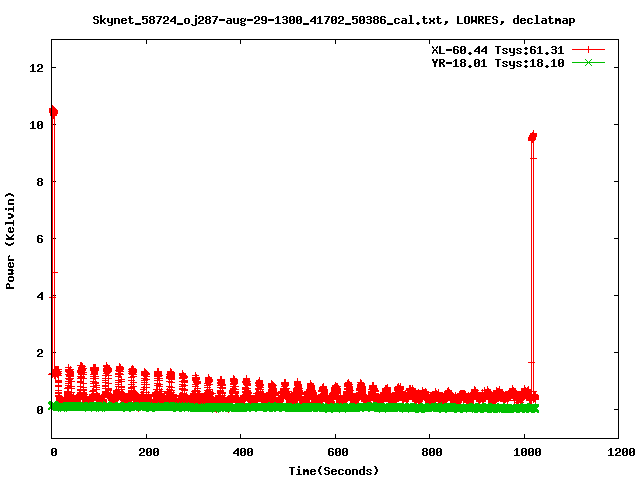Click the 'YR-18.01 Tsys:18.10' legend label

(x=498, y=63)
